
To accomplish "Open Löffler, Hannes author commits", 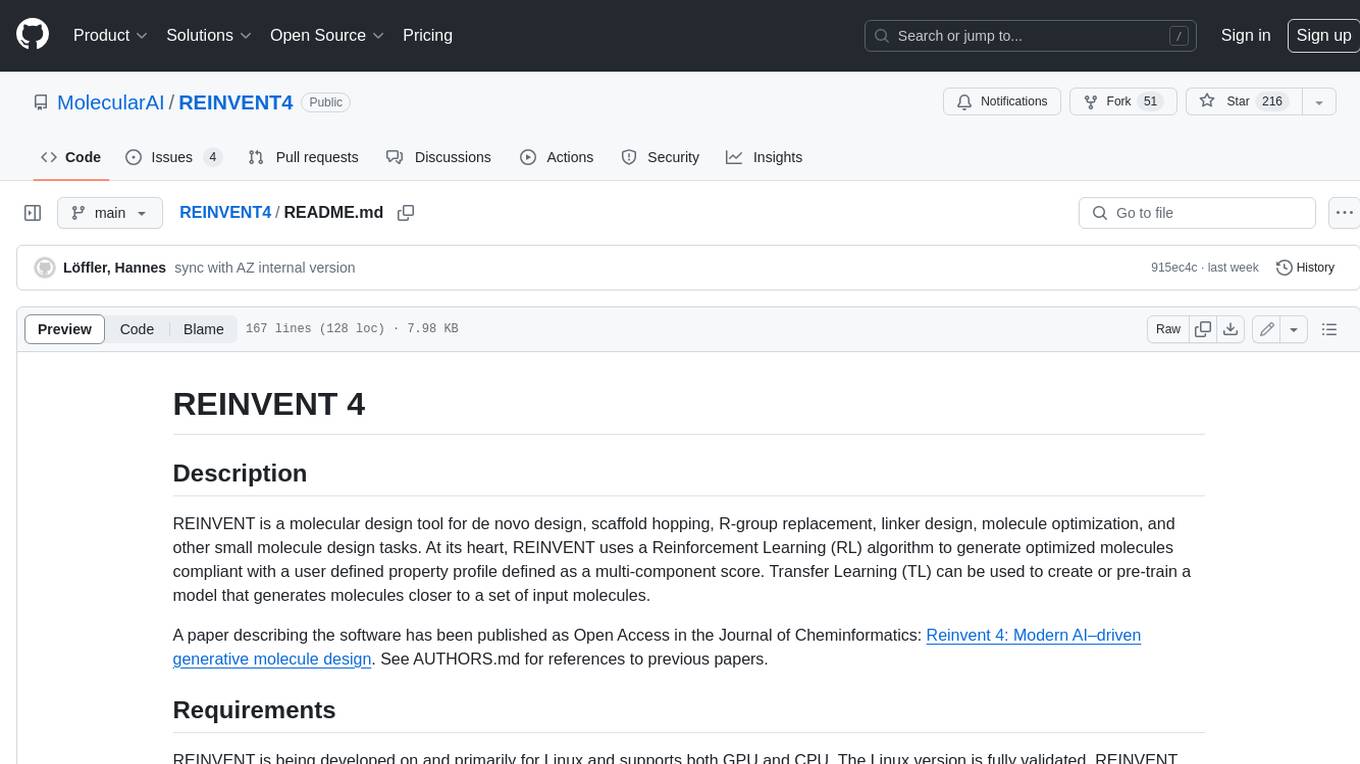I will [114, 267].
